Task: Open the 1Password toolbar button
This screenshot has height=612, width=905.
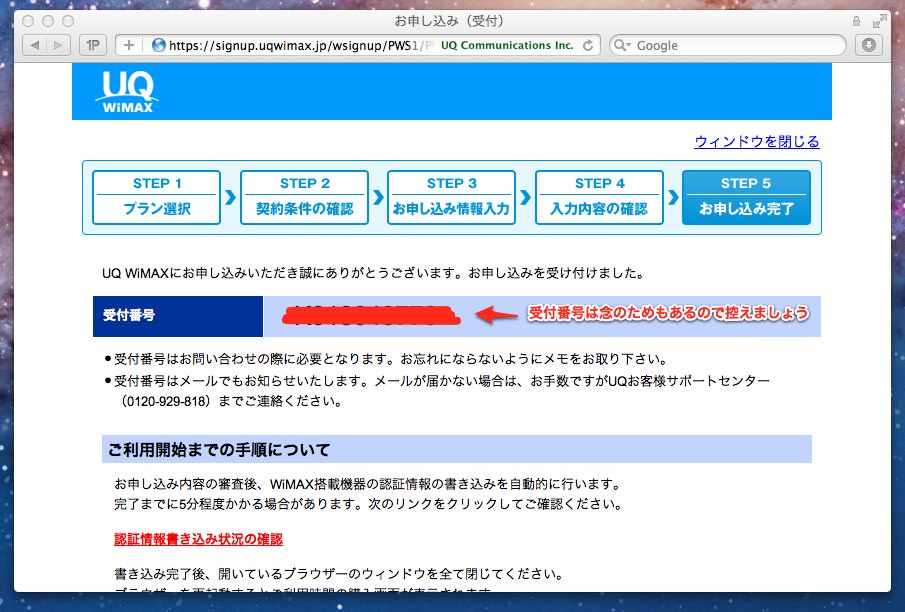Action: (x=93, y=45)
